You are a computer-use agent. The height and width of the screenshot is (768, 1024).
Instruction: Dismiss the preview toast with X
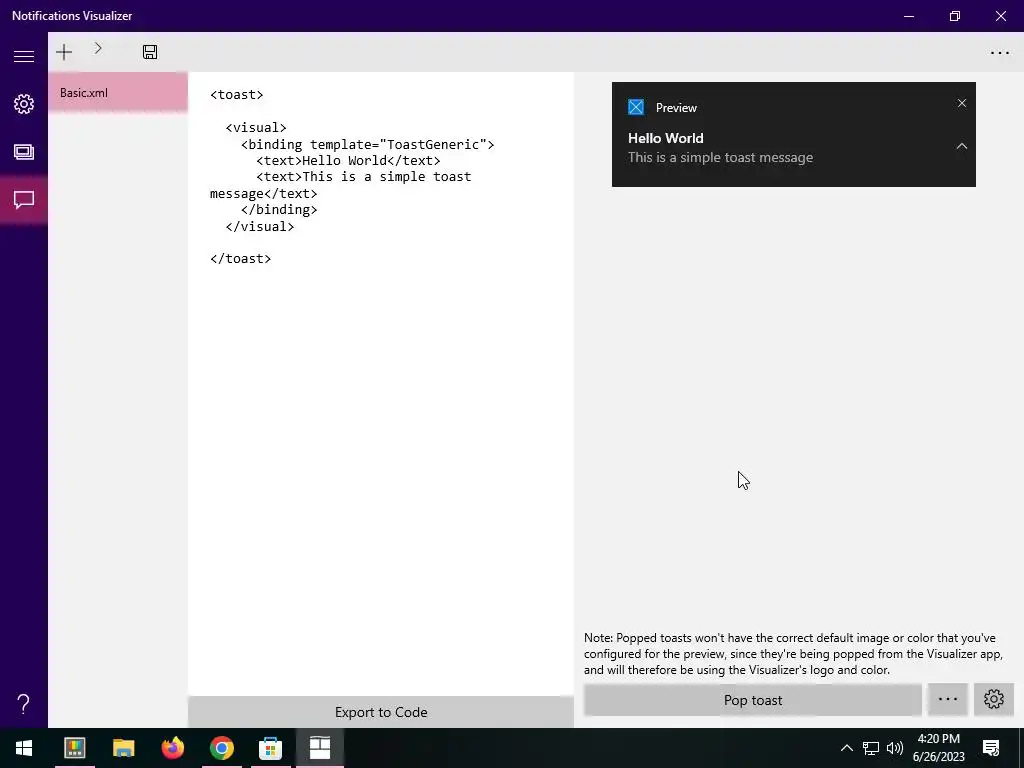[962, 103]
